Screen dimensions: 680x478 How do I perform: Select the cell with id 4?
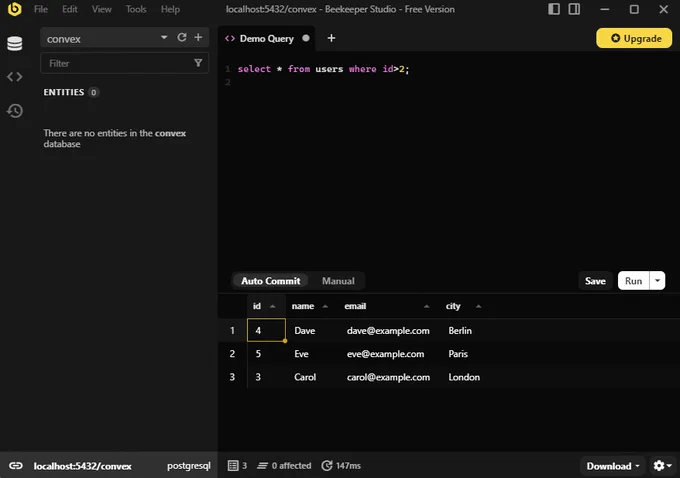266,331
